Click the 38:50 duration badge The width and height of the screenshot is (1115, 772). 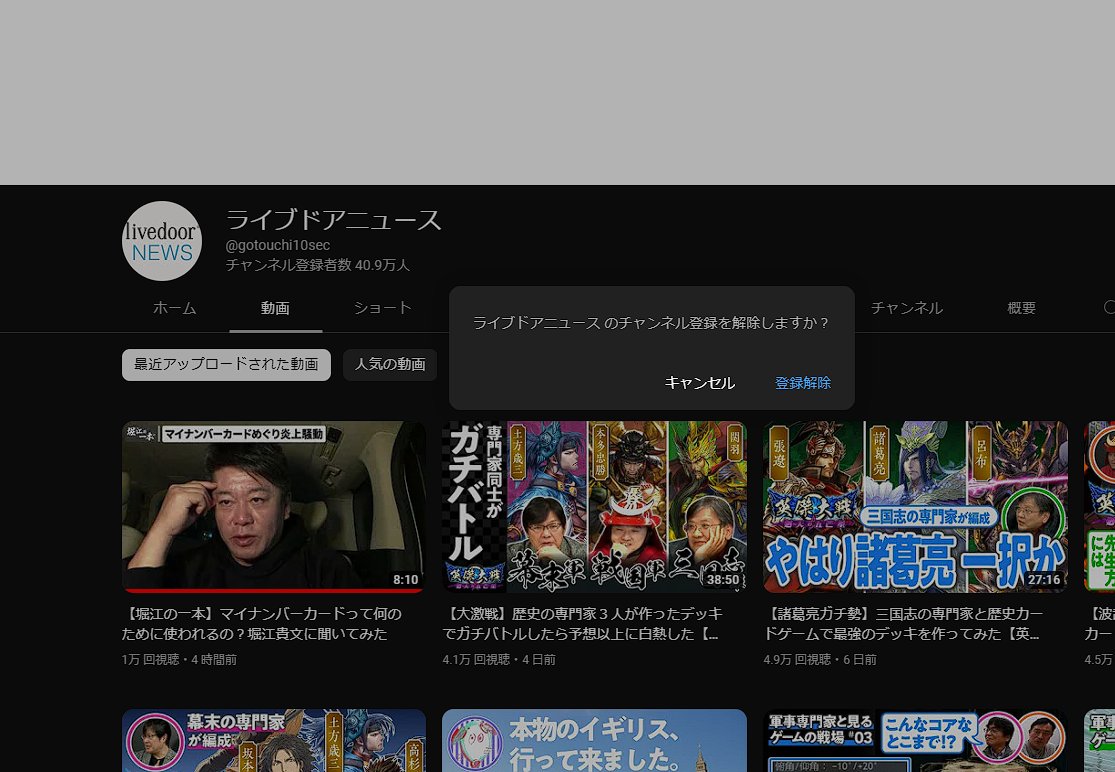pos(723,579)
